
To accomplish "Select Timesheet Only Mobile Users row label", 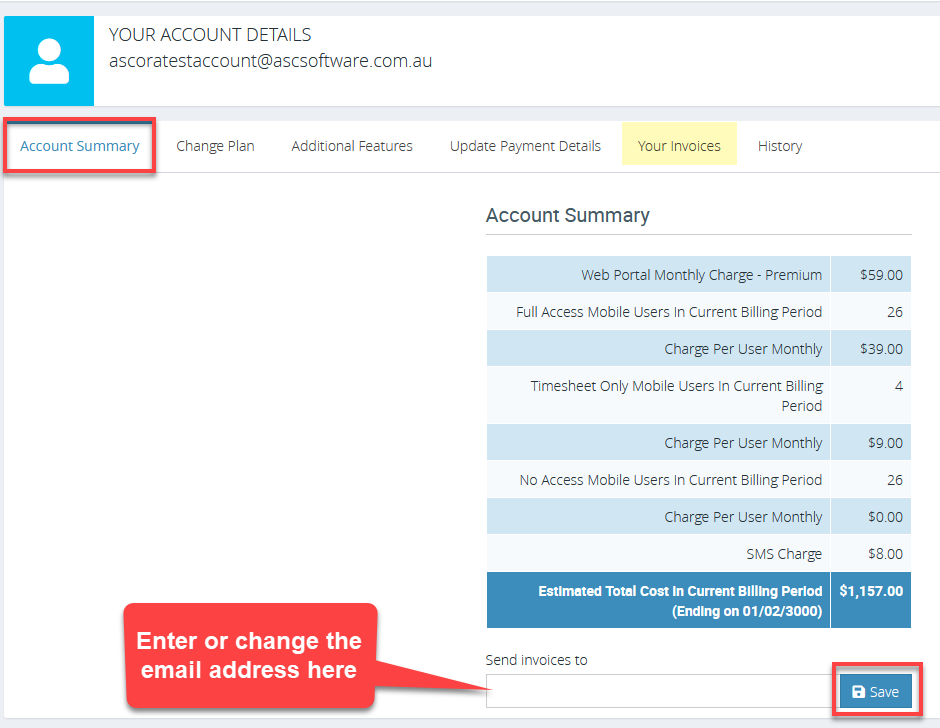I will (677, 396).
